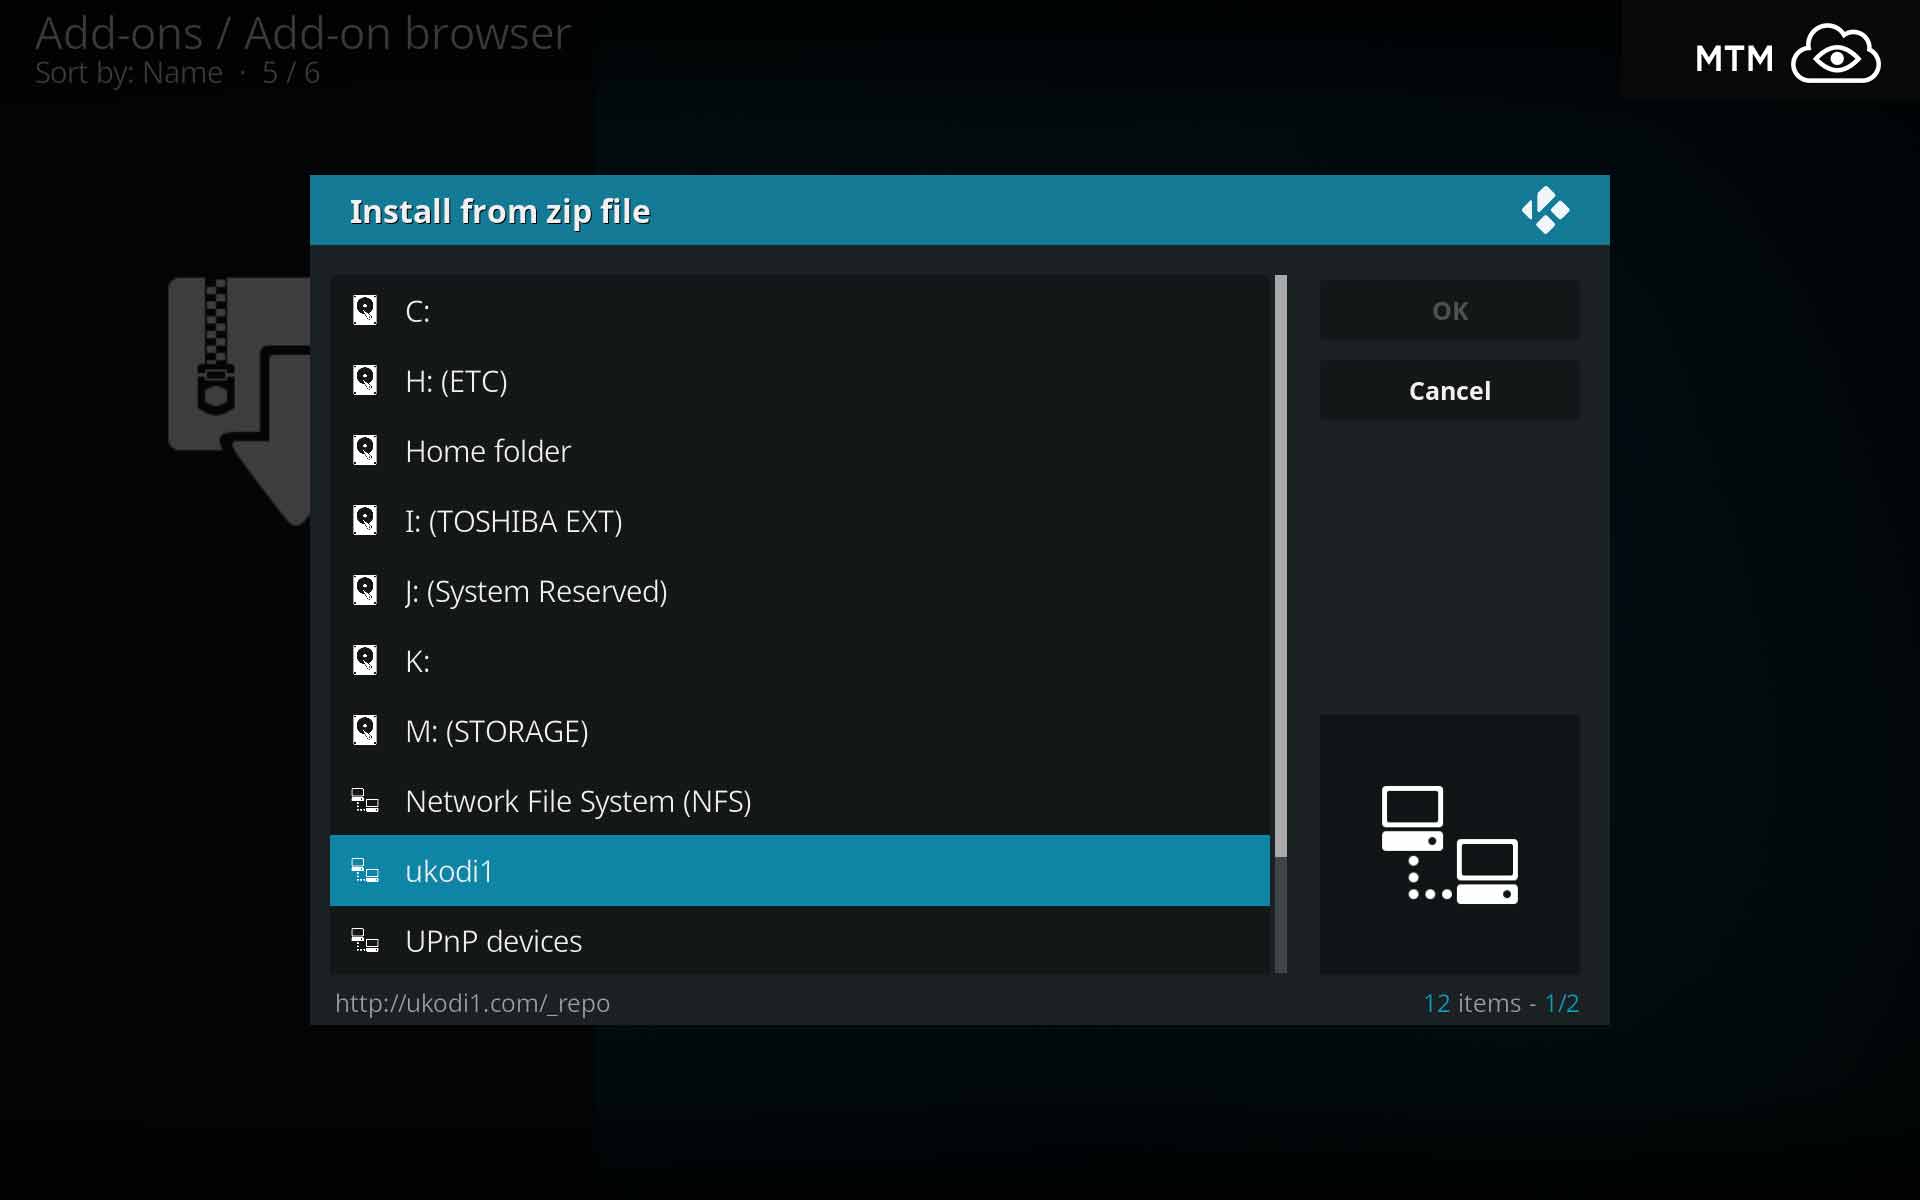Open Network File System (NFS) source
Image resolution: width=1920 pixels, height=1200 pixels.
click(800, 800)
